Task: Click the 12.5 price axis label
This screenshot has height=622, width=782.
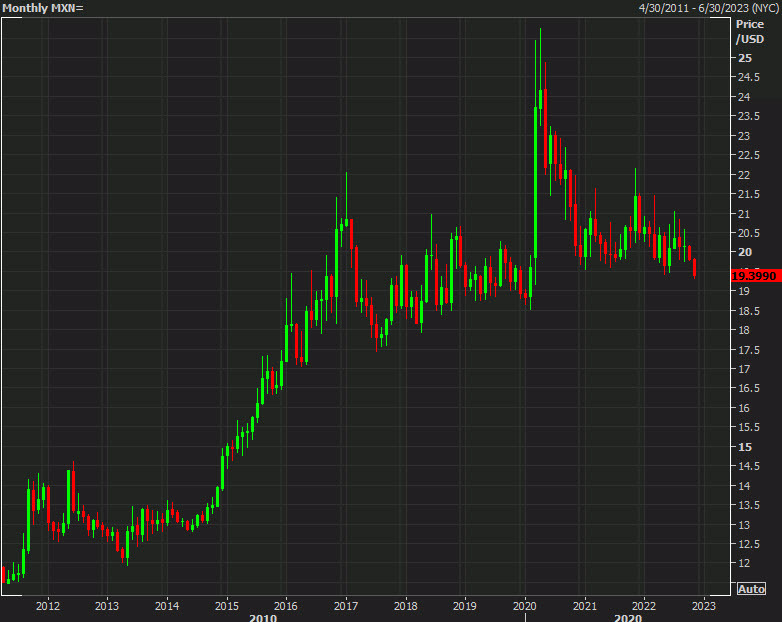Action: point(749,544)
